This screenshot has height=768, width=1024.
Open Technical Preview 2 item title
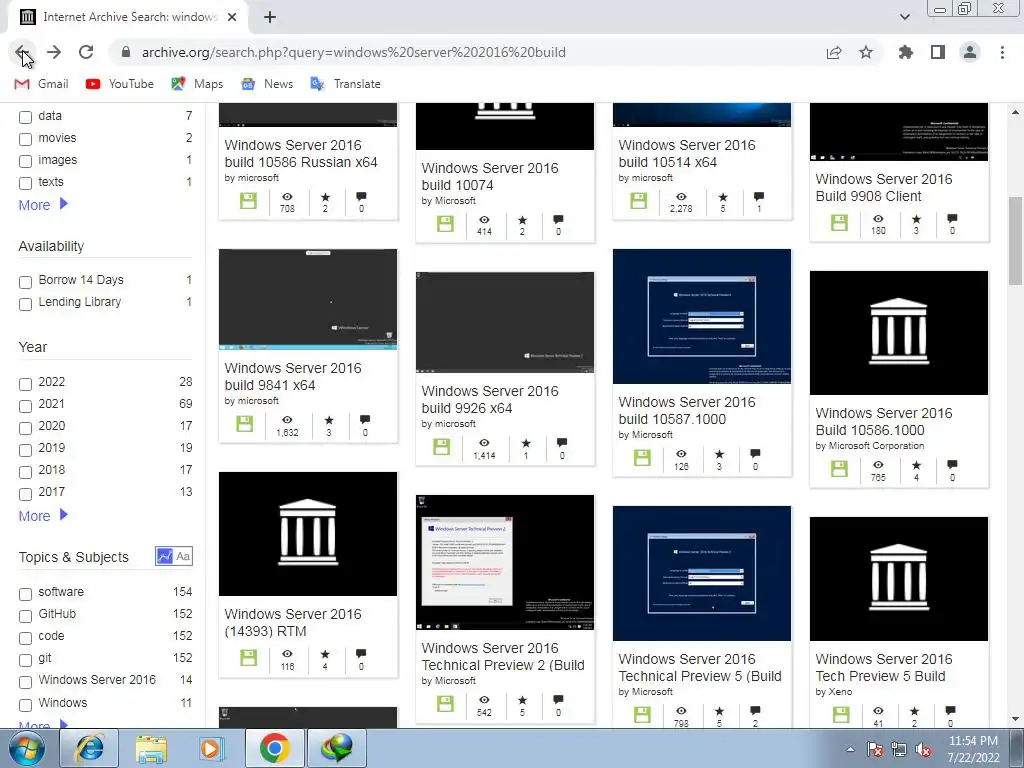pos(503,656)
